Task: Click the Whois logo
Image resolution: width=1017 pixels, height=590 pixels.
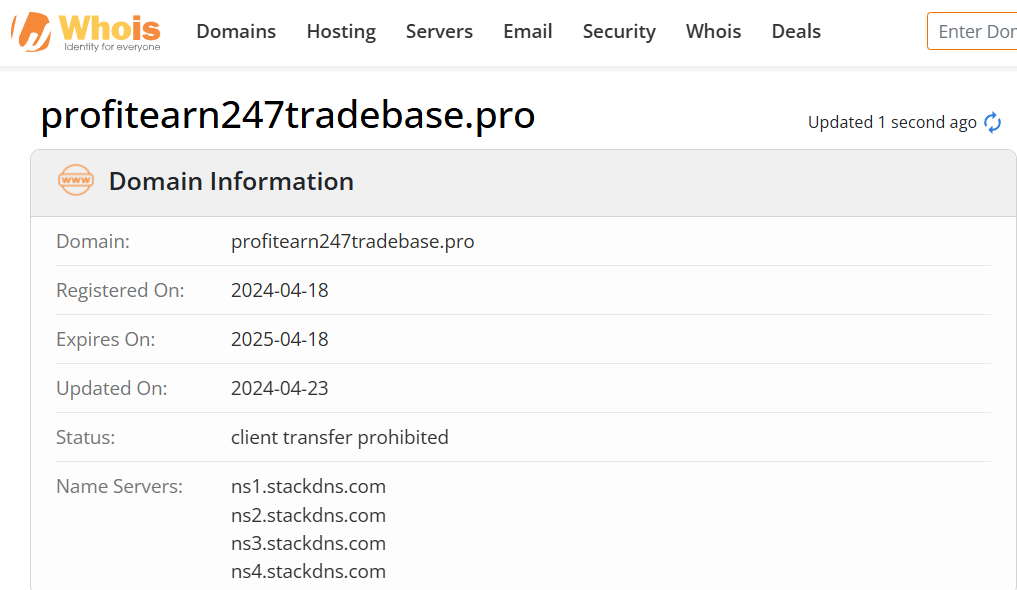Action: coord(86,31)
